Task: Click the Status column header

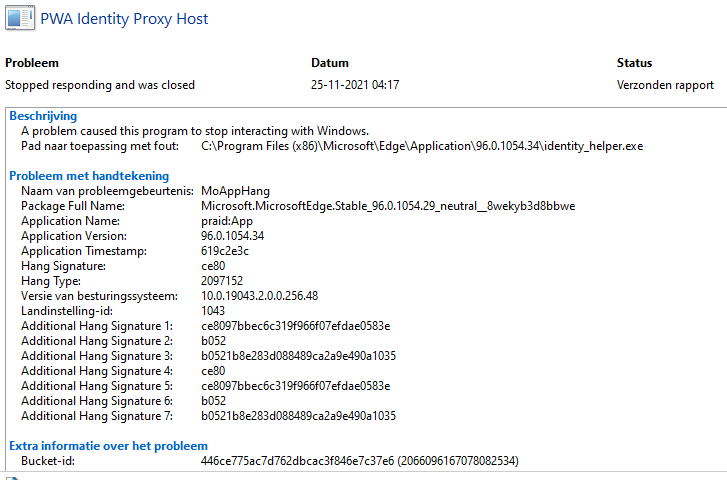Action: (x=634, y=63)
